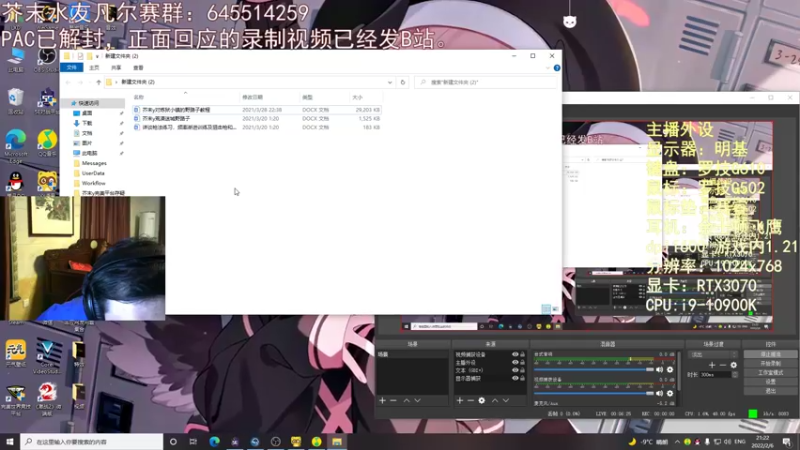Open Messages folder in navigation pane
The height and width of the screenshot is (450, 800).
pyautogui.click(x=94, y=163)
